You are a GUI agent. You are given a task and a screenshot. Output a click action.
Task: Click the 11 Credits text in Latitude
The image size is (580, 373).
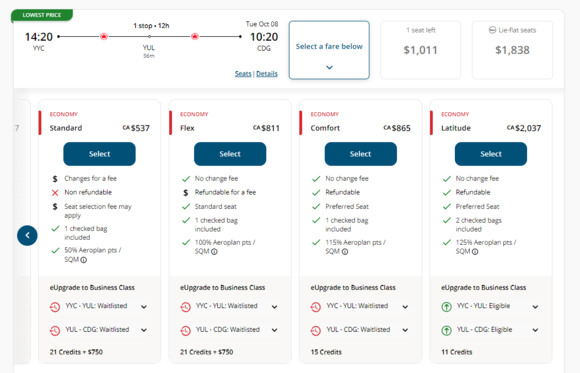tap(457, 352)
